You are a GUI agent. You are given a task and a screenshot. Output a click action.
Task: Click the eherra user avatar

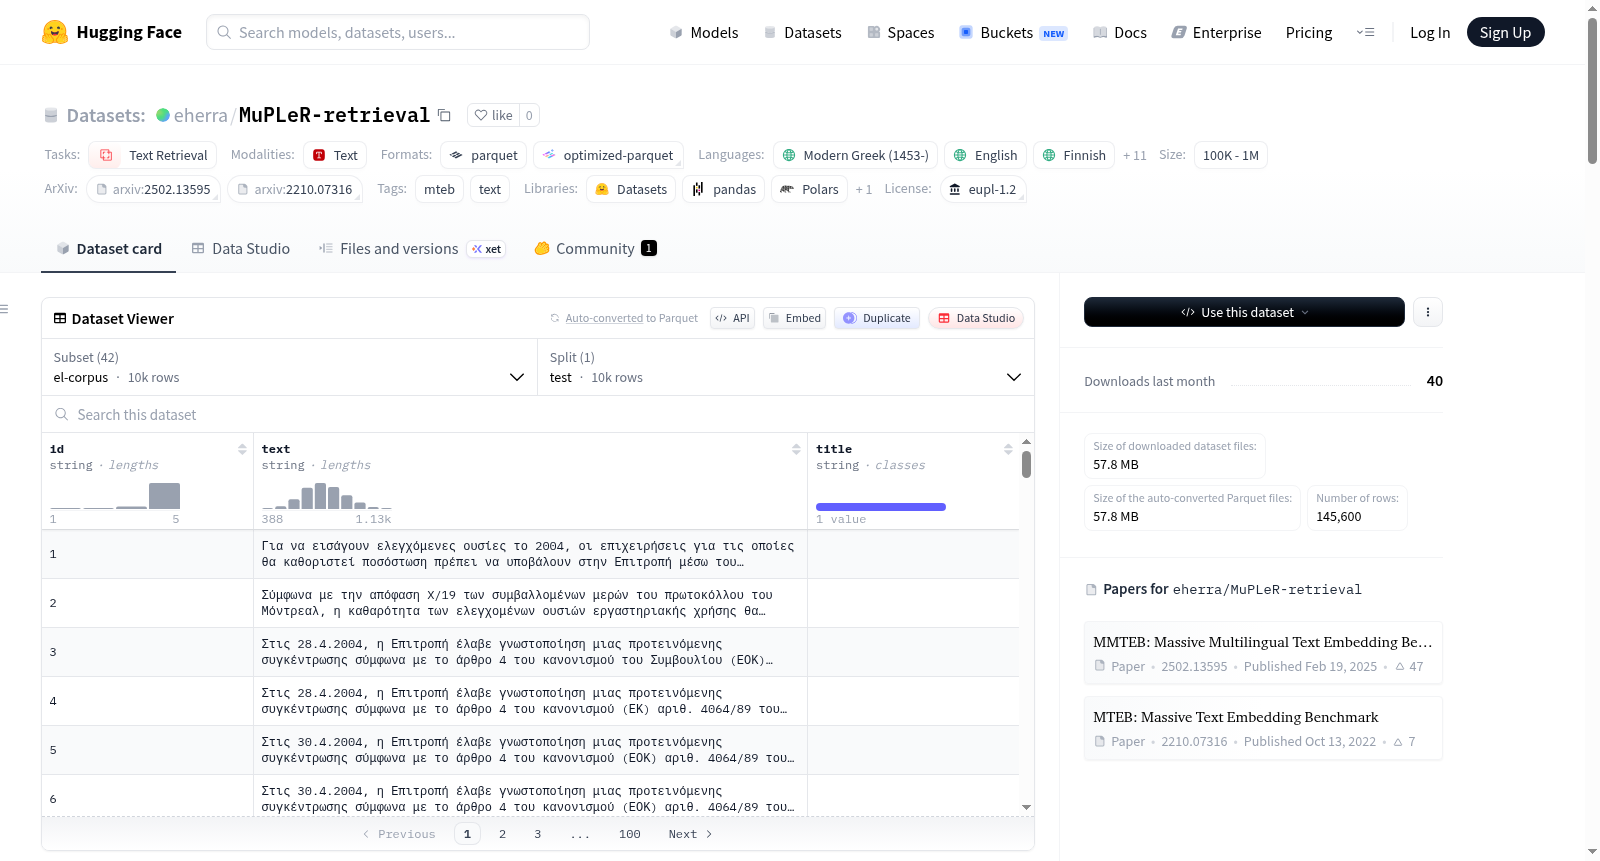(x=163, y=115)
